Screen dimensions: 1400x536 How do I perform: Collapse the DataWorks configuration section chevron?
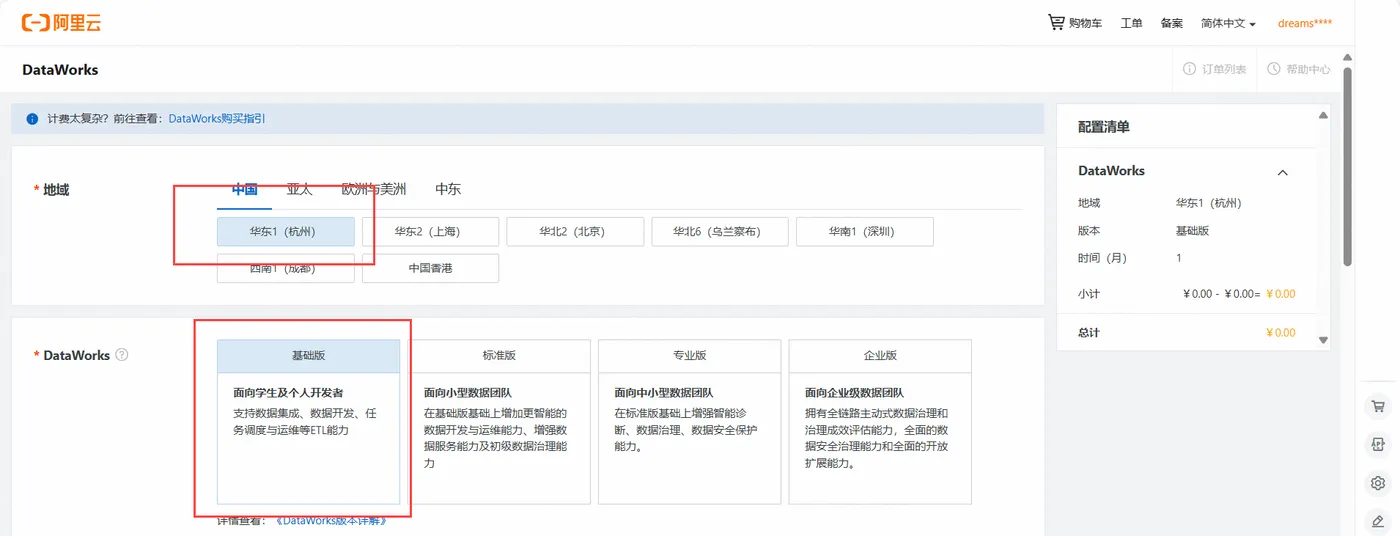(1283, 172)
